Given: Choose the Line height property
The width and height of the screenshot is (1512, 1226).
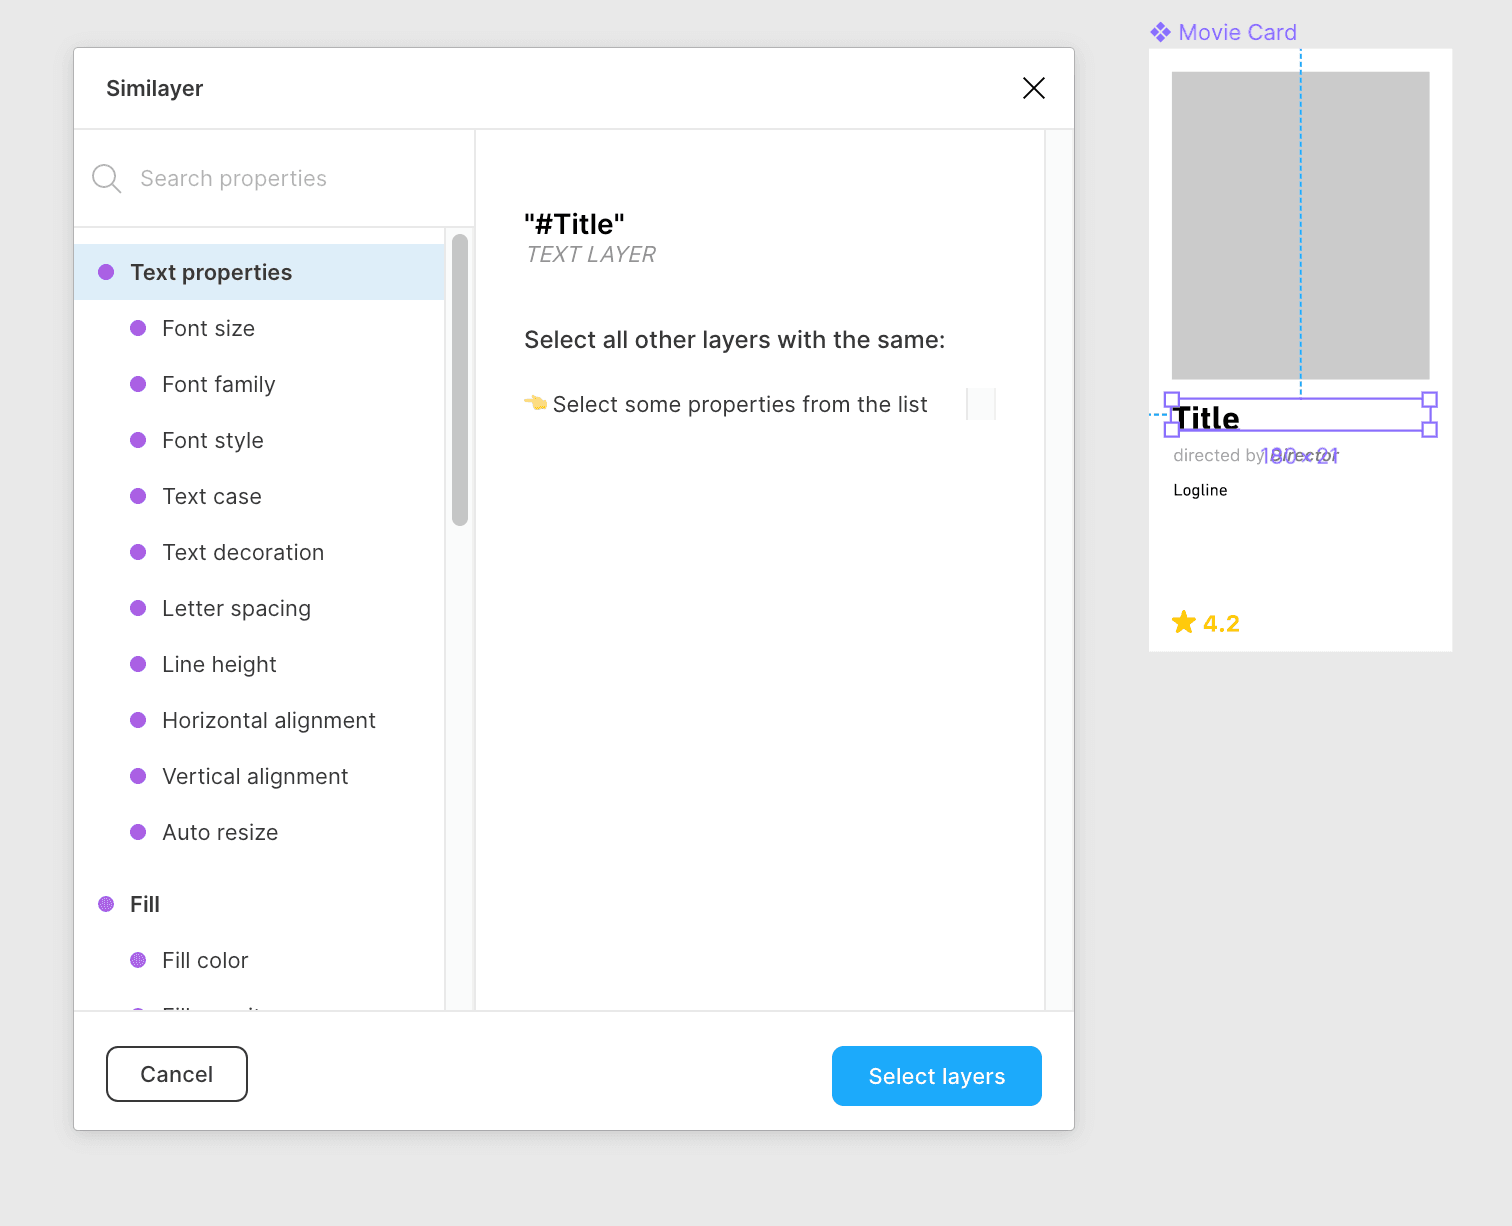Looking at the screenshot, I should [219, 665].
